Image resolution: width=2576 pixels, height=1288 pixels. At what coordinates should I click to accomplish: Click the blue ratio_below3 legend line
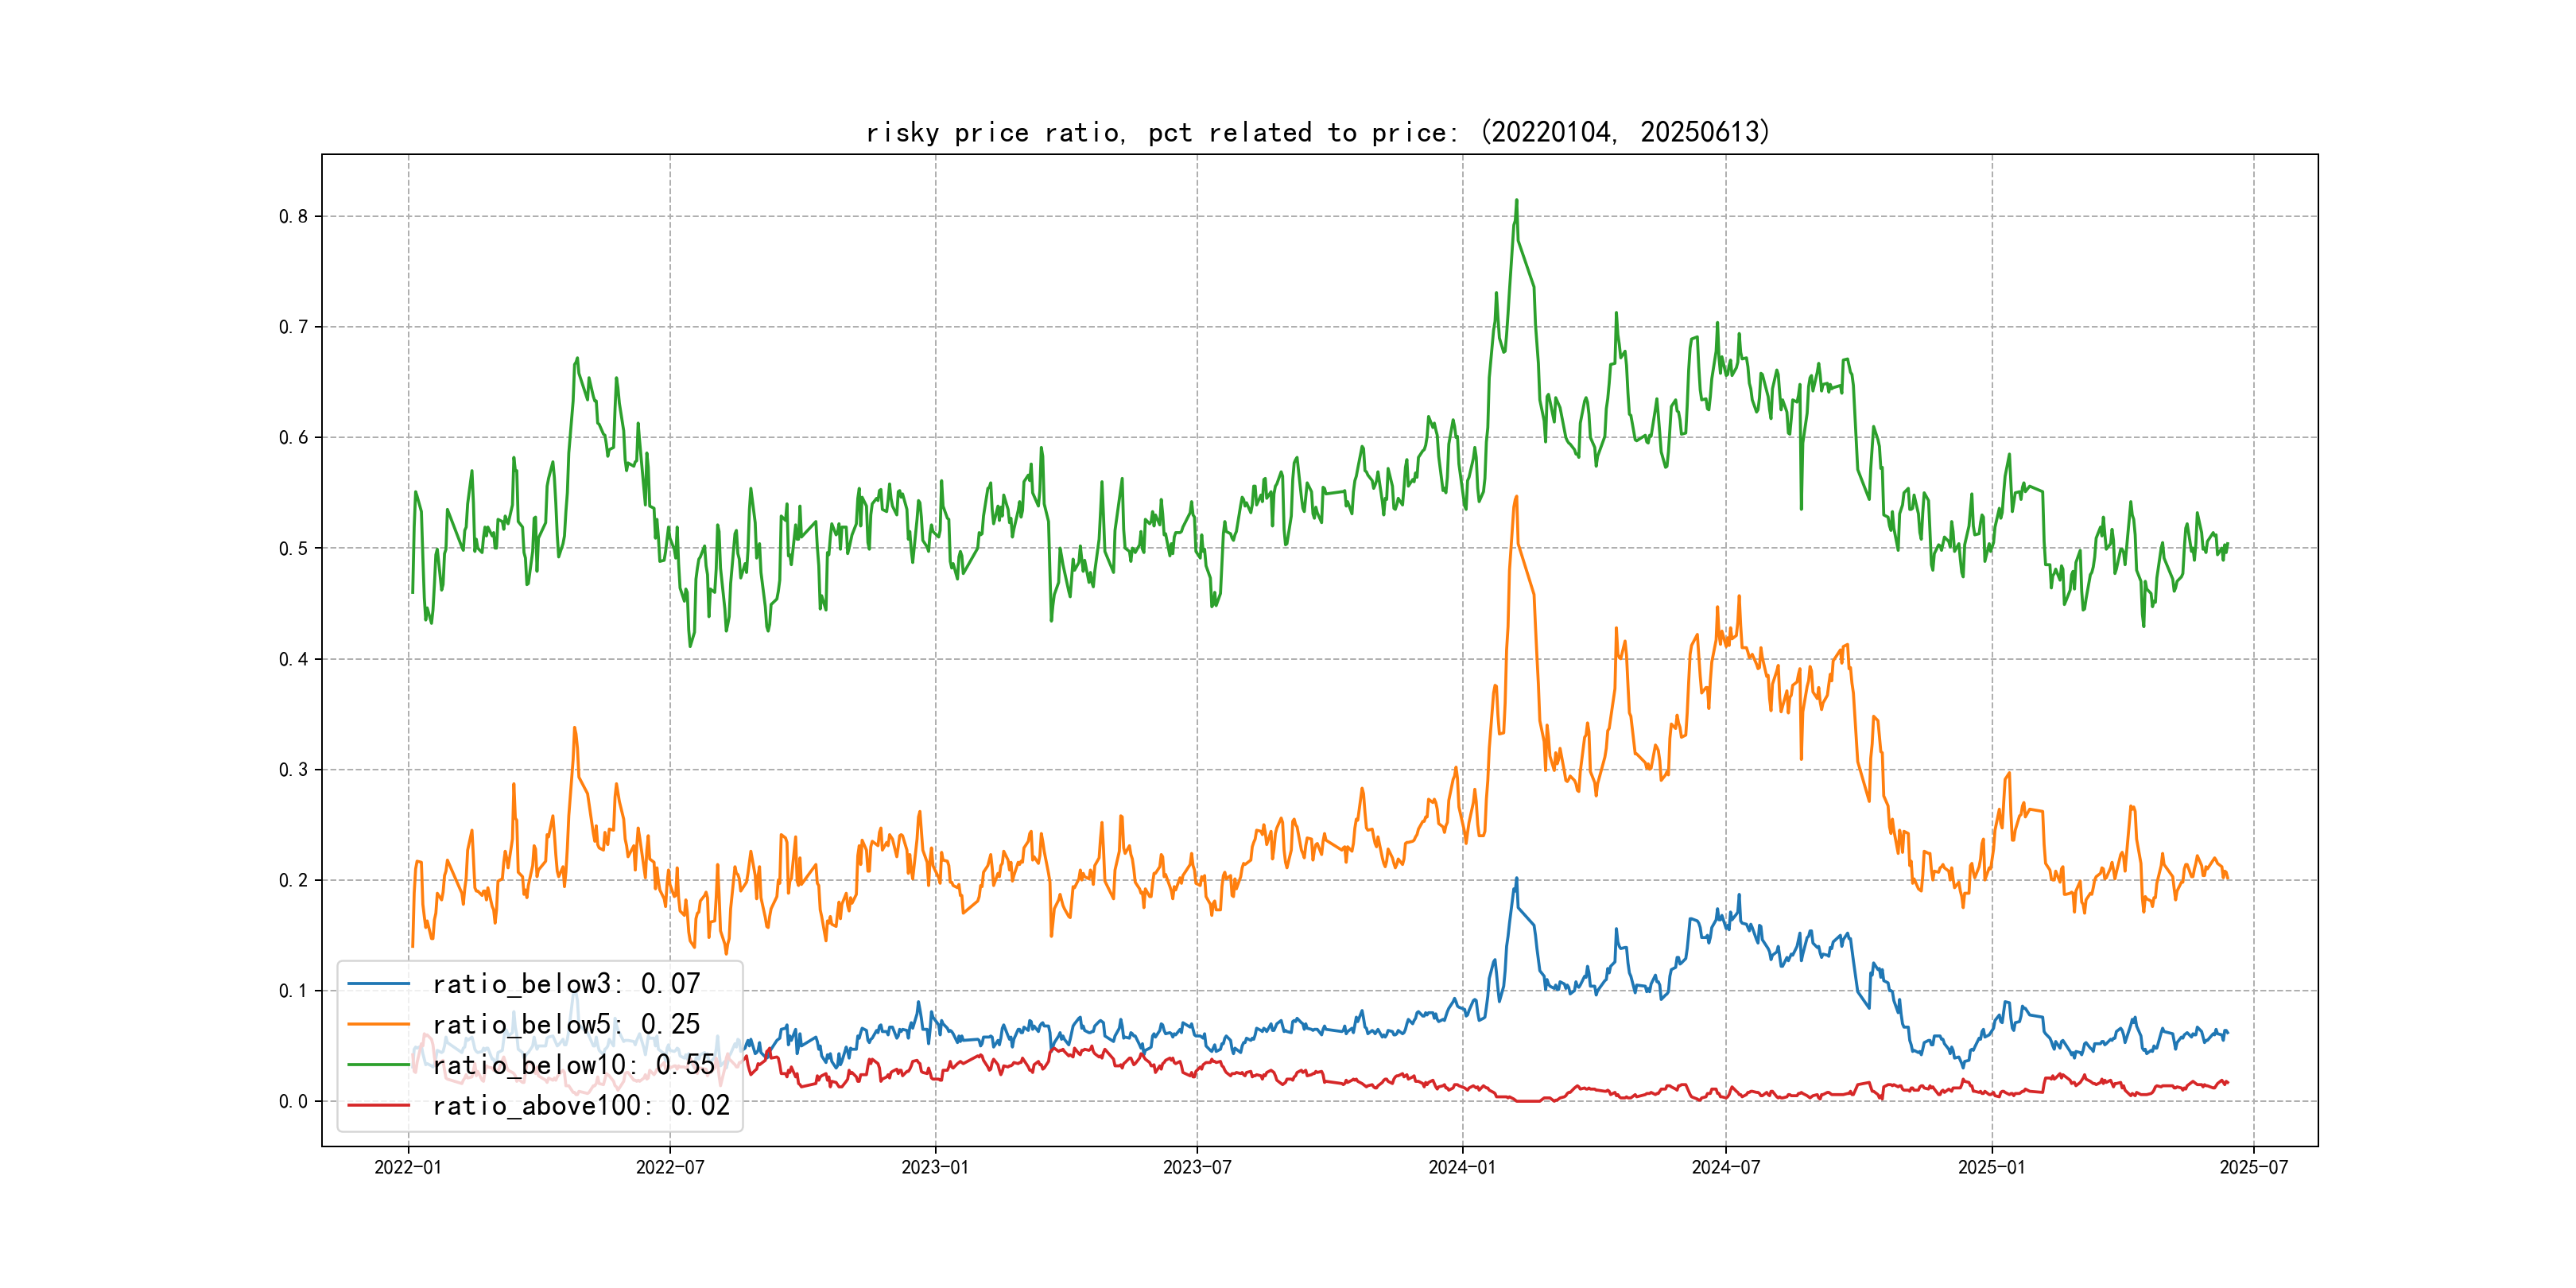[x=378, y=984]
